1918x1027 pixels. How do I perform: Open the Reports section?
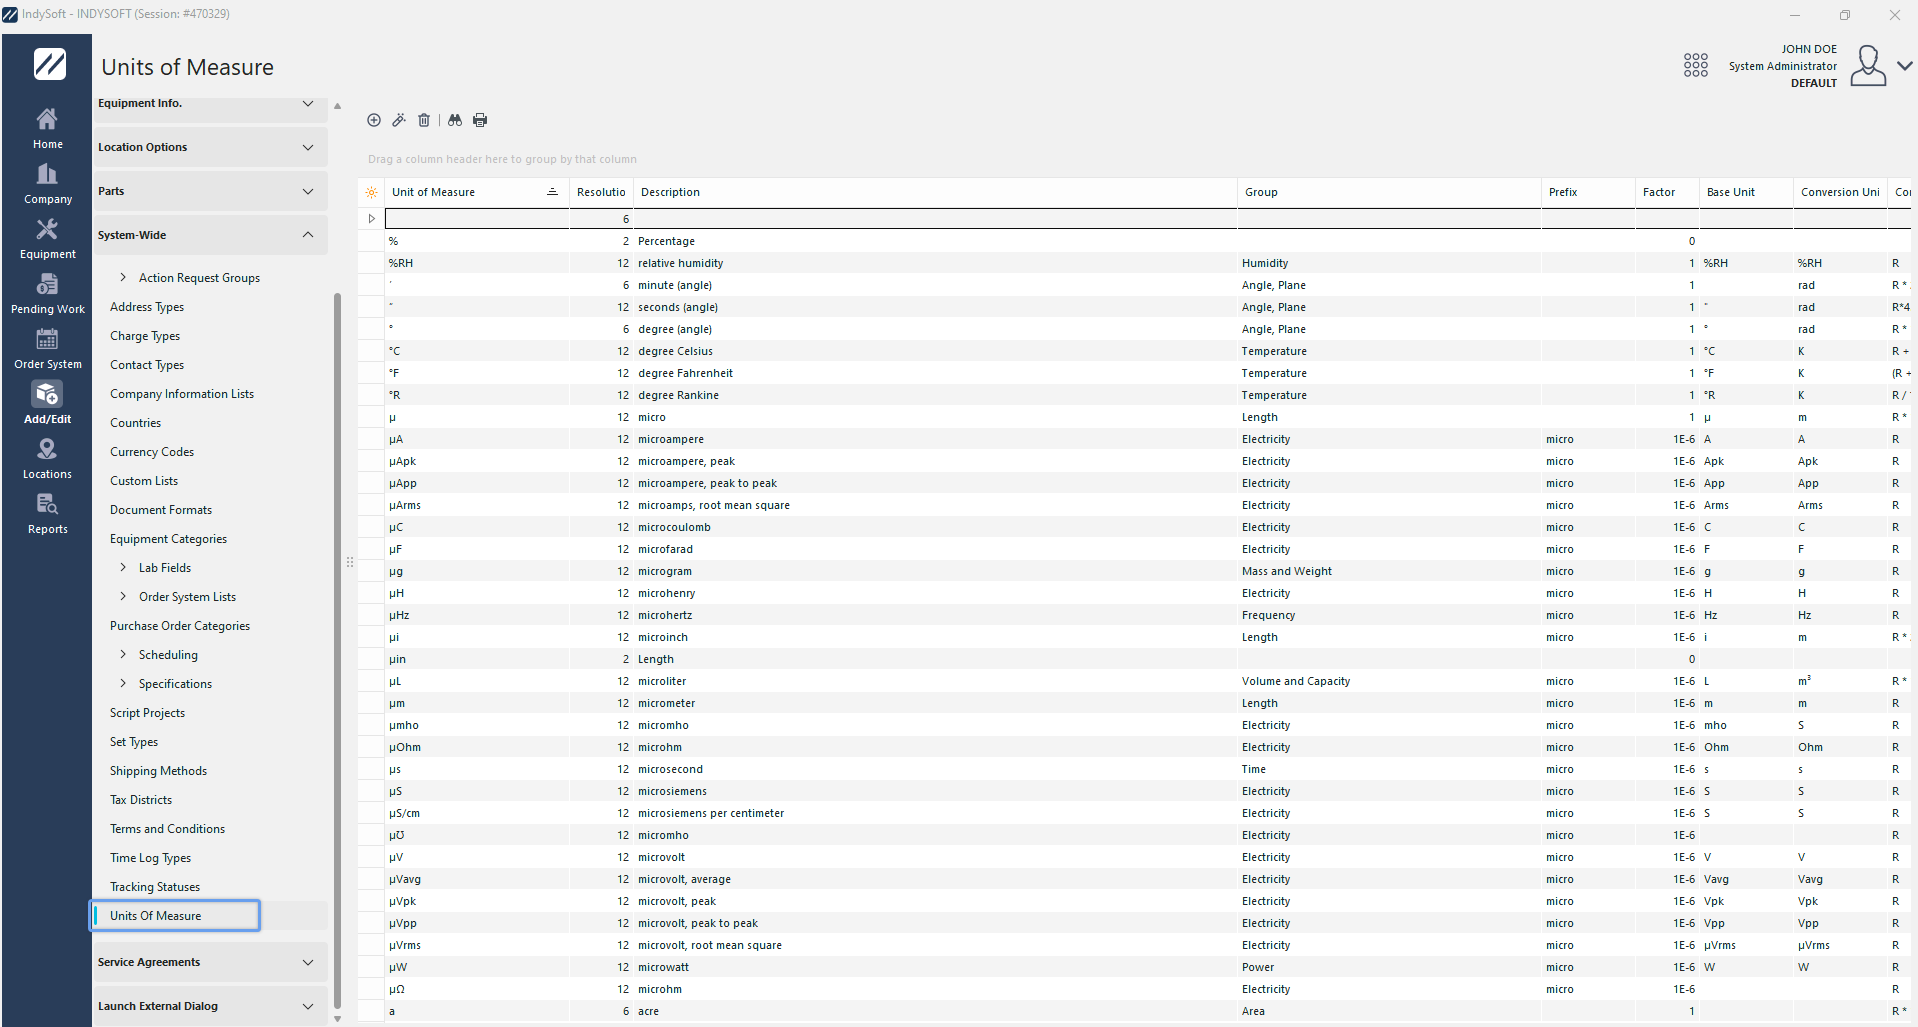coord(47,514)
